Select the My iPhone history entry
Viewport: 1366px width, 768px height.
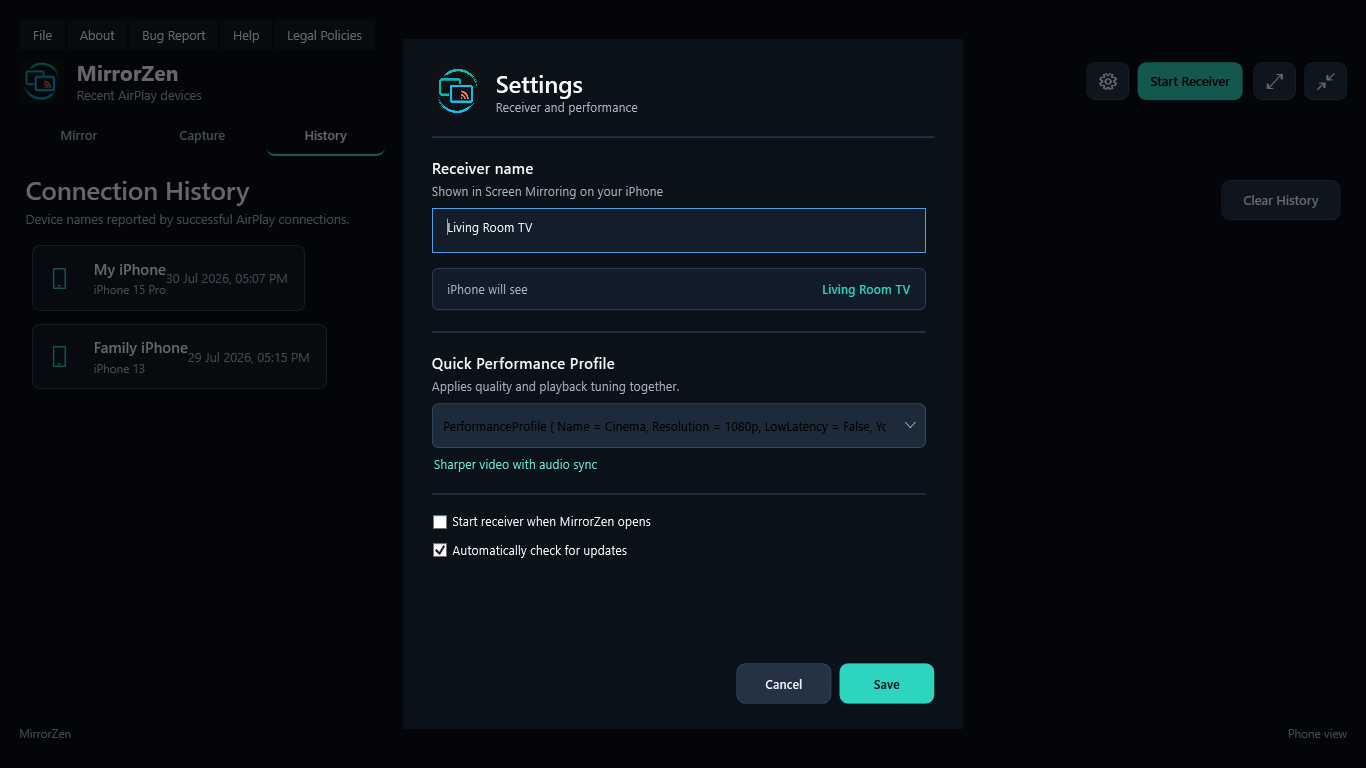pos(169,278)
